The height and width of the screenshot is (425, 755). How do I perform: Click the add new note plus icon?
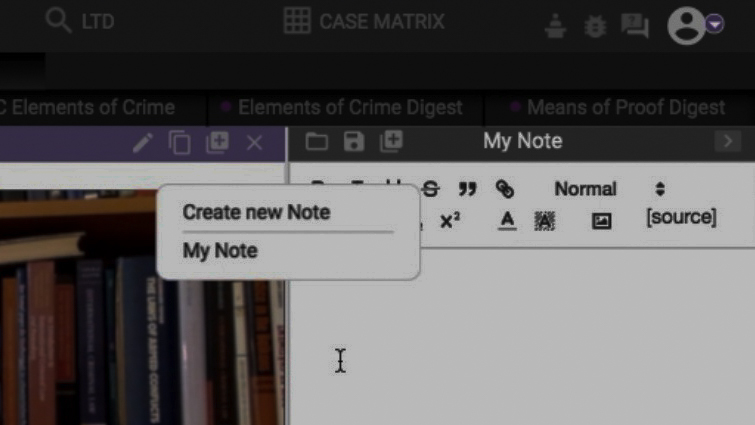point(391,141)
